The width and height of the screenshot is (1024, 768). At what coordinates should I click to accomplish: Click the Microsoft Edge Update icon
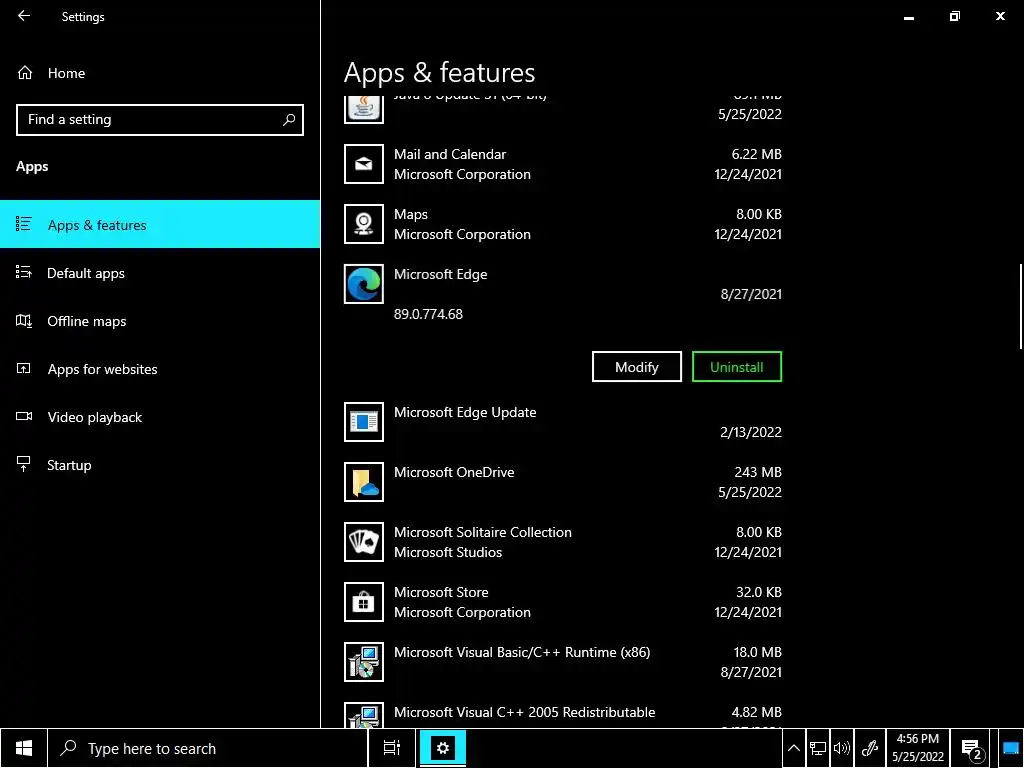coord(364,422)
